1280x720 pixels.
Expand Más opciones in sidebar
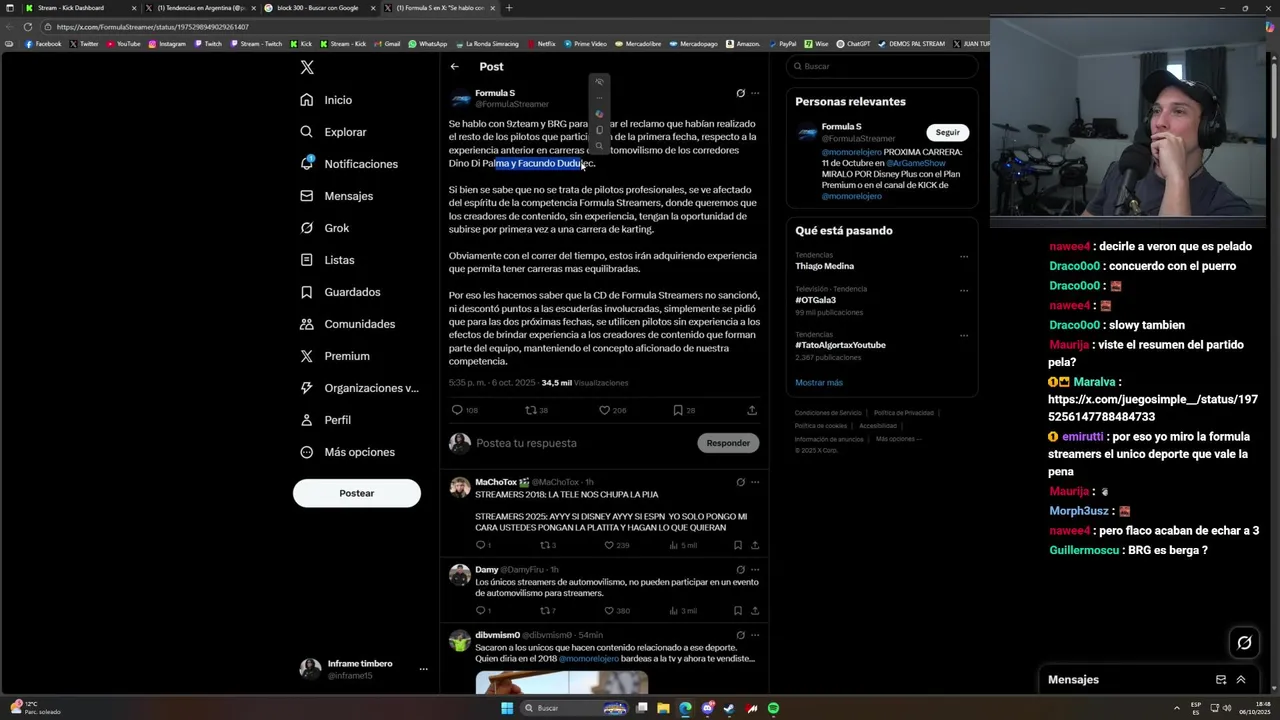point(347,452)
